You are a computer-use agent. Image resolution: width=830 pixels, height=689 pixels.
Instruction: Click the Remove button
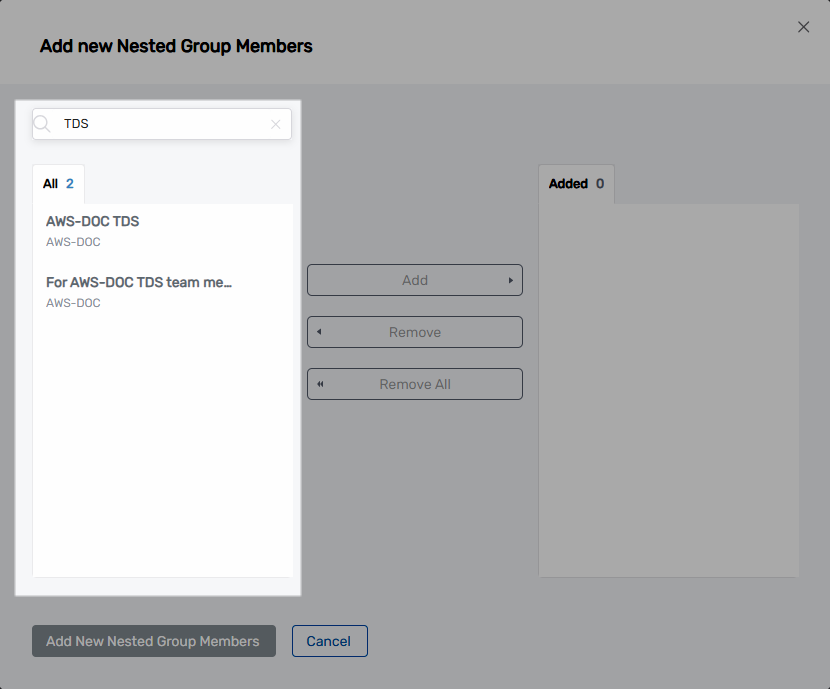tap(414, 331)
